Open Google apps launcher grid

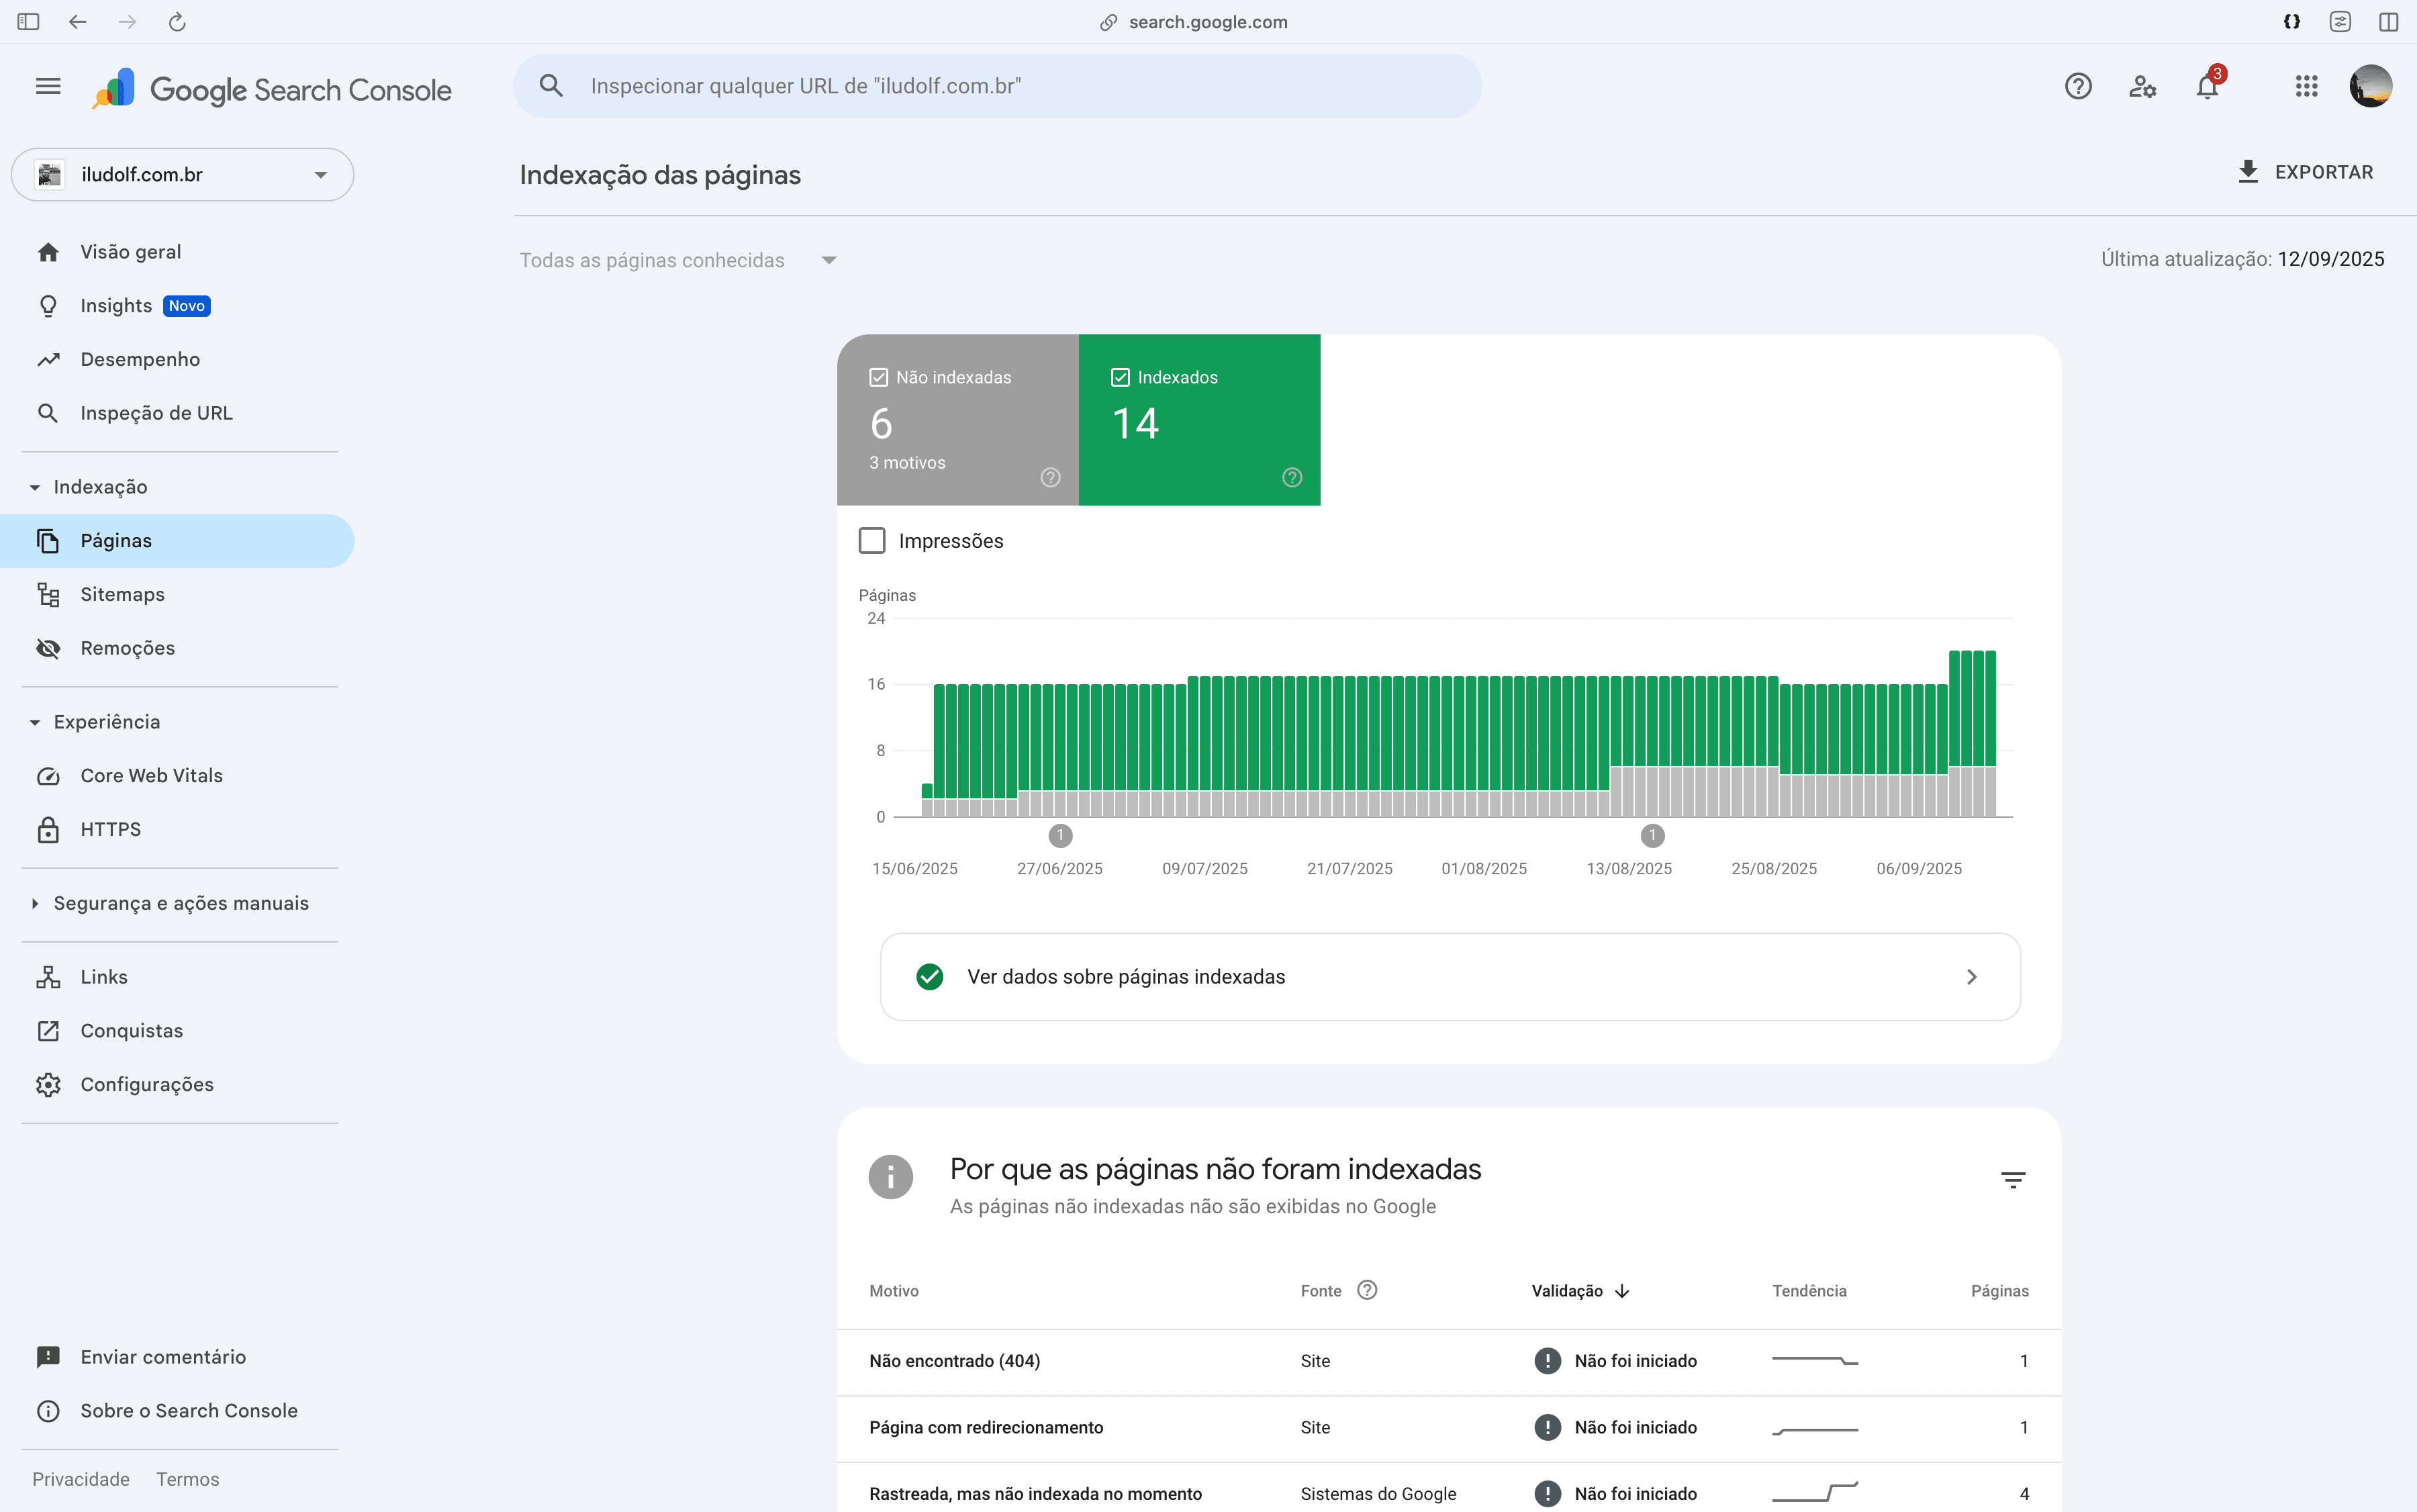[2305, 86]
